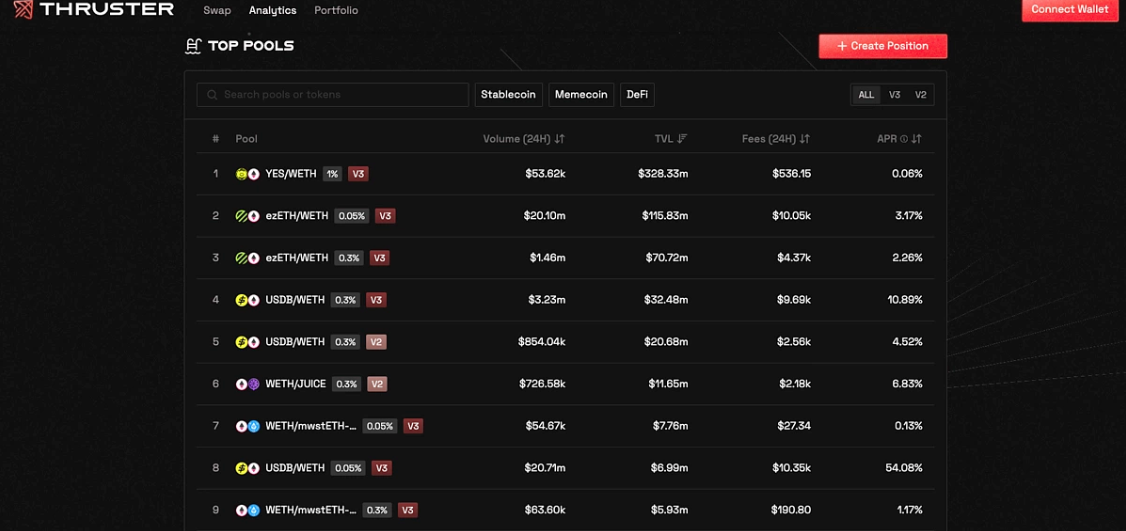This screenshot has height=531, width=1126.
Task: Sort pools by TVL arrow icon
Action: [x=682, y=139]
